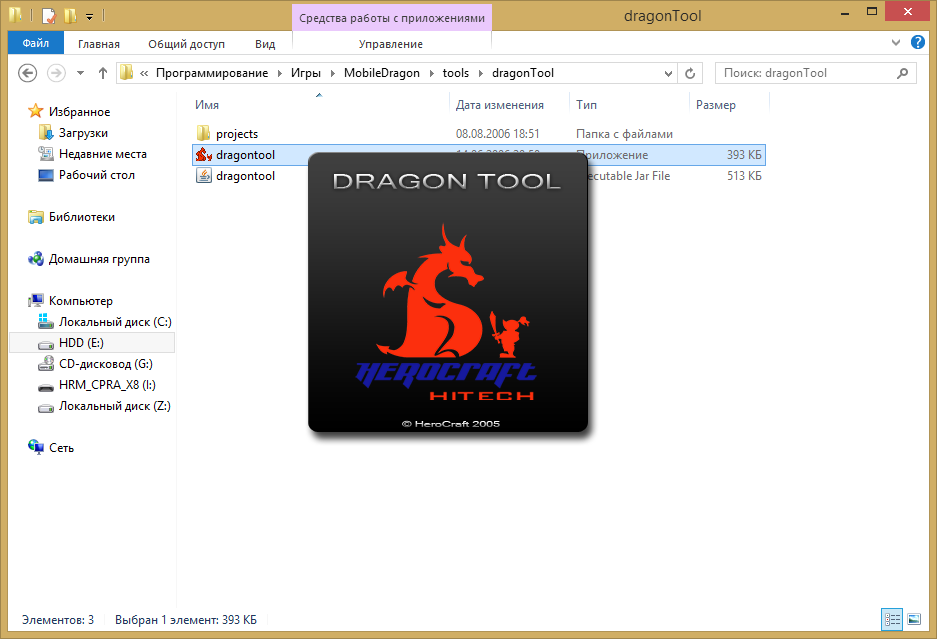Image resolution: width=937 pixels, height=639 pixels.
Task: Open Explorer help question mark
Action: [x=917, y=42]
